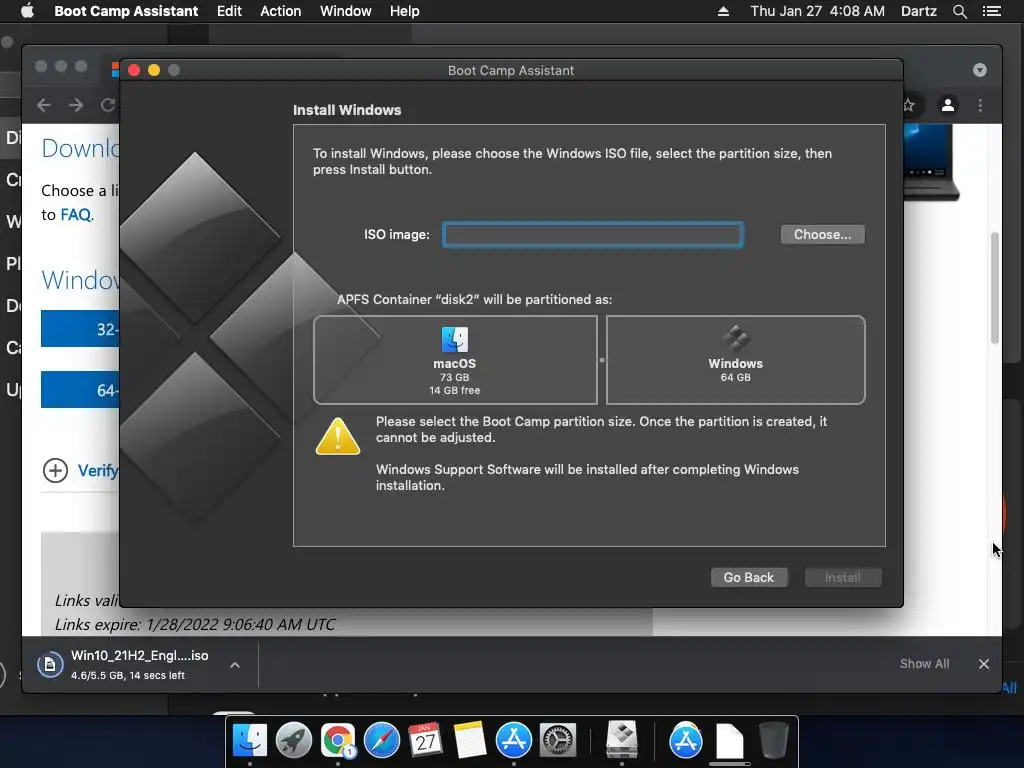The height and width of the screenshot is (768, 1024).
Task: Click browser forward arrow
Action: 76,105
